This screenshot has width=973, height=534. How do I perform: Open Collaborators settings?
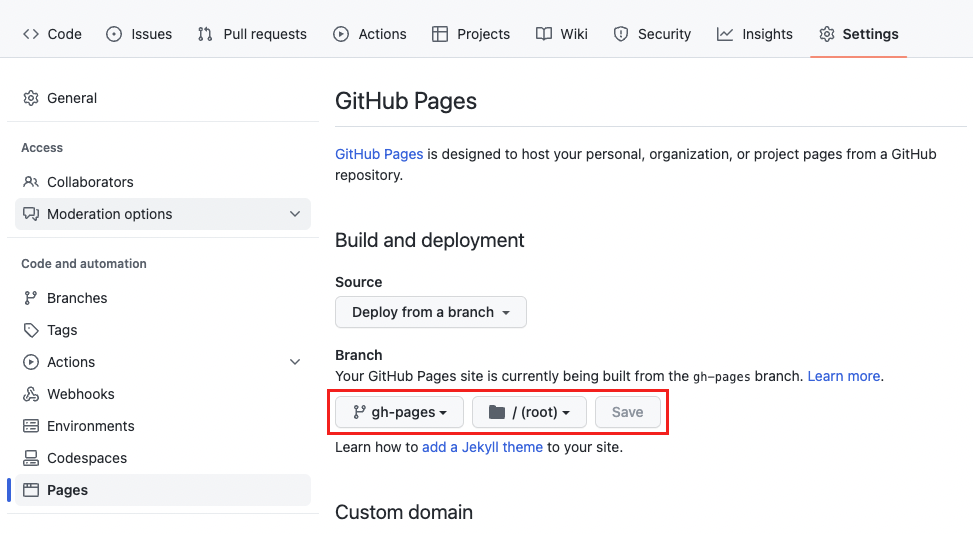tap(163, 182)
